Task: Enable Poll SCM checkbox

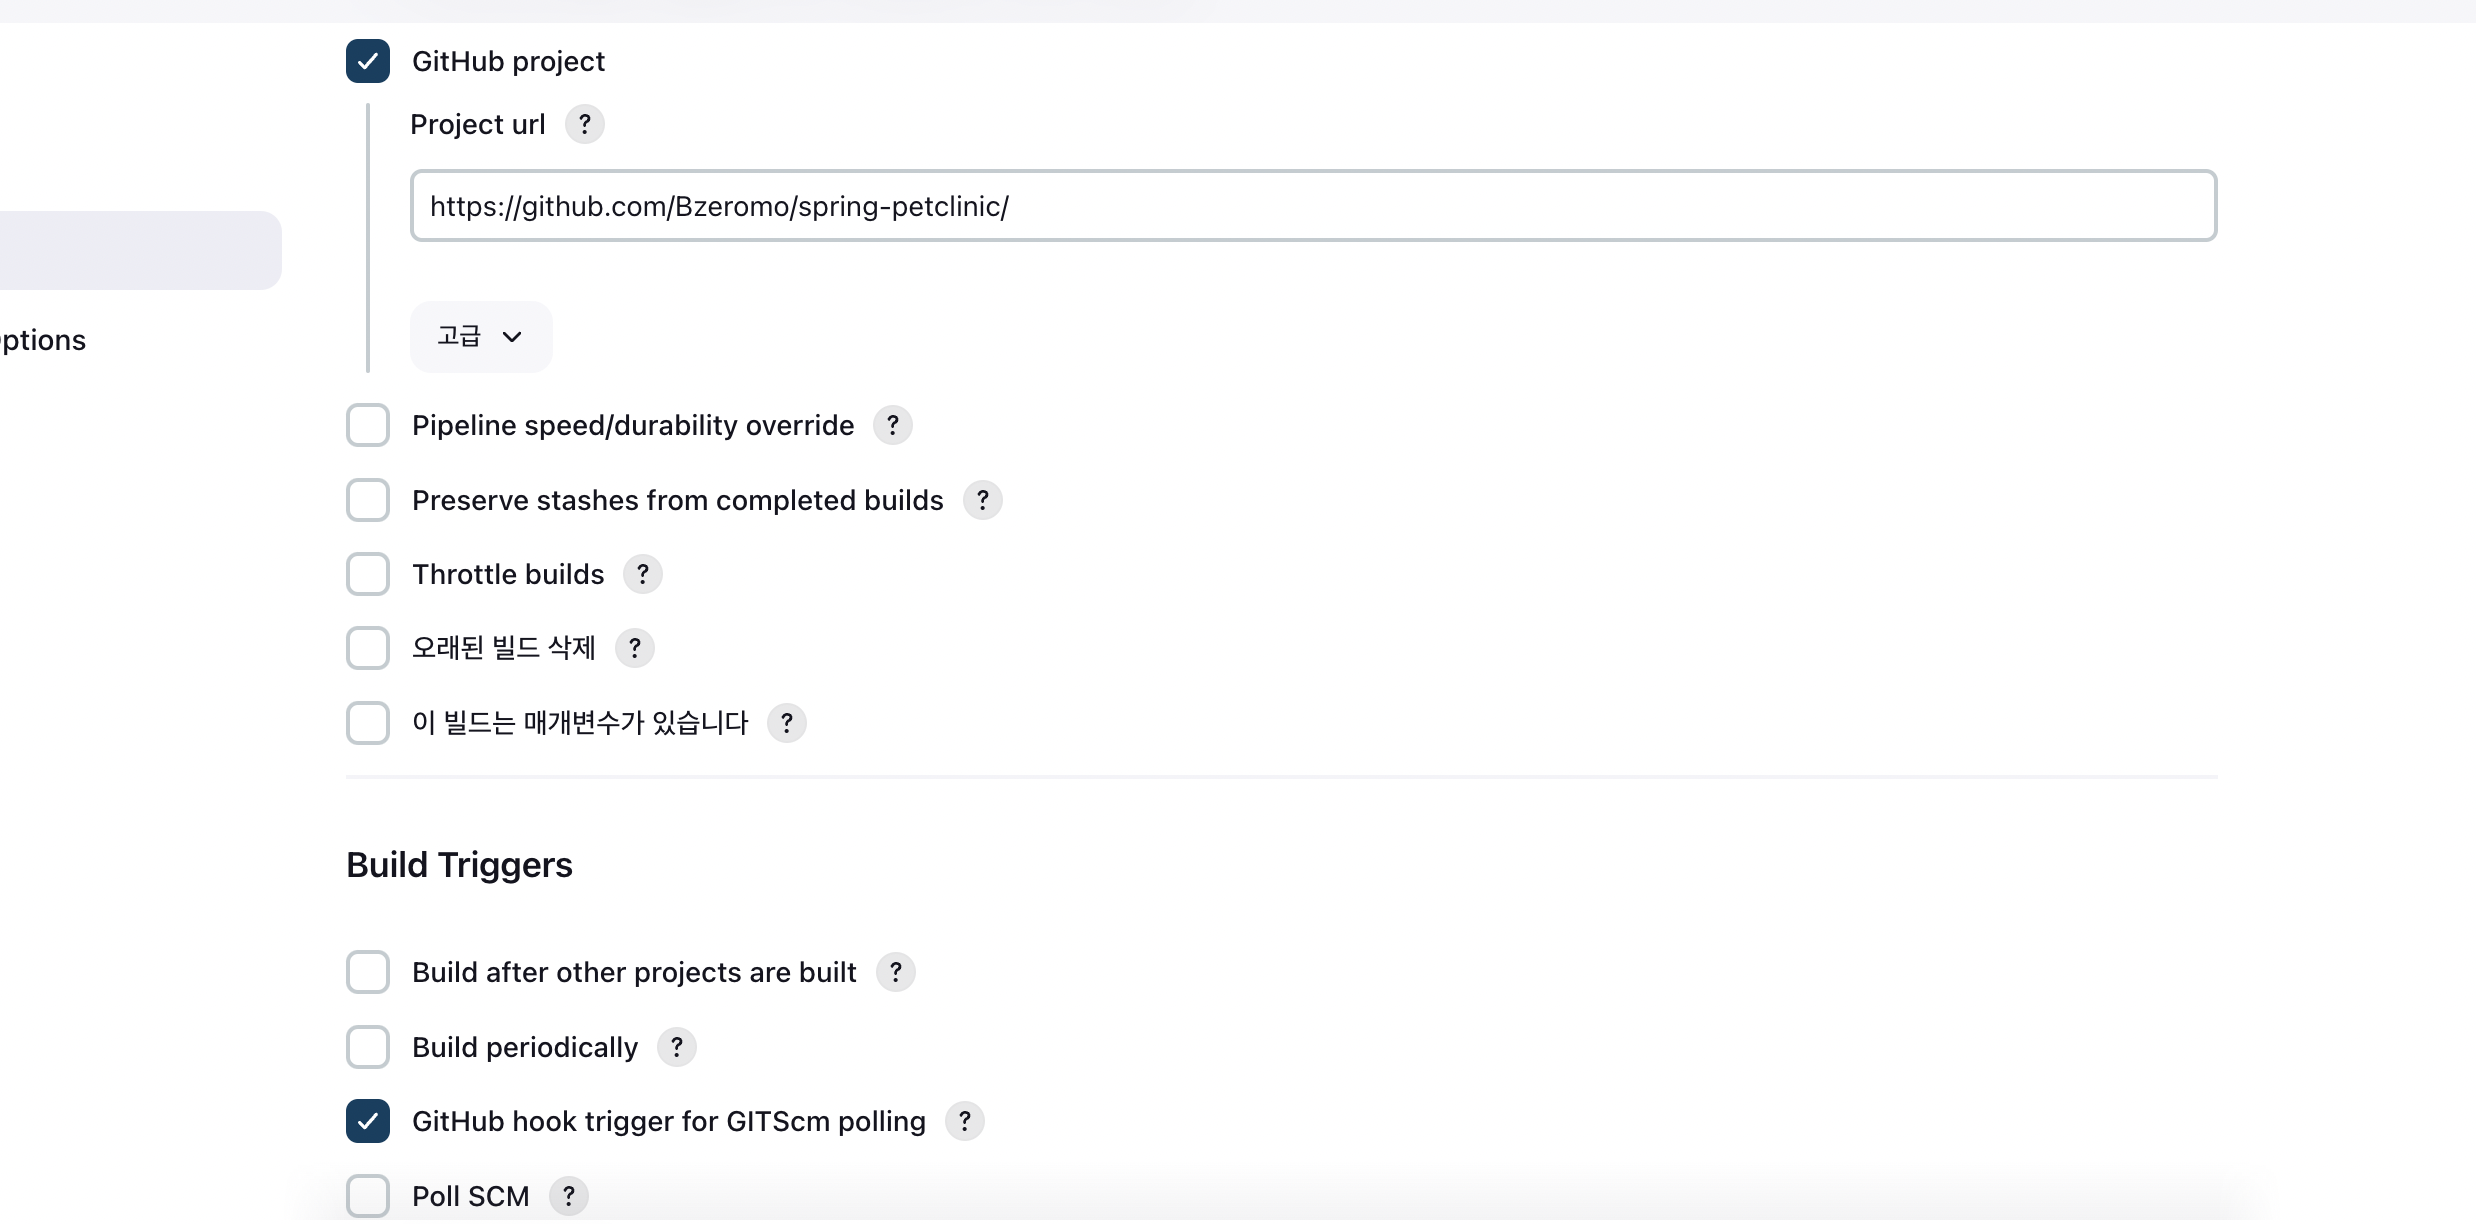Action: 368,1196
